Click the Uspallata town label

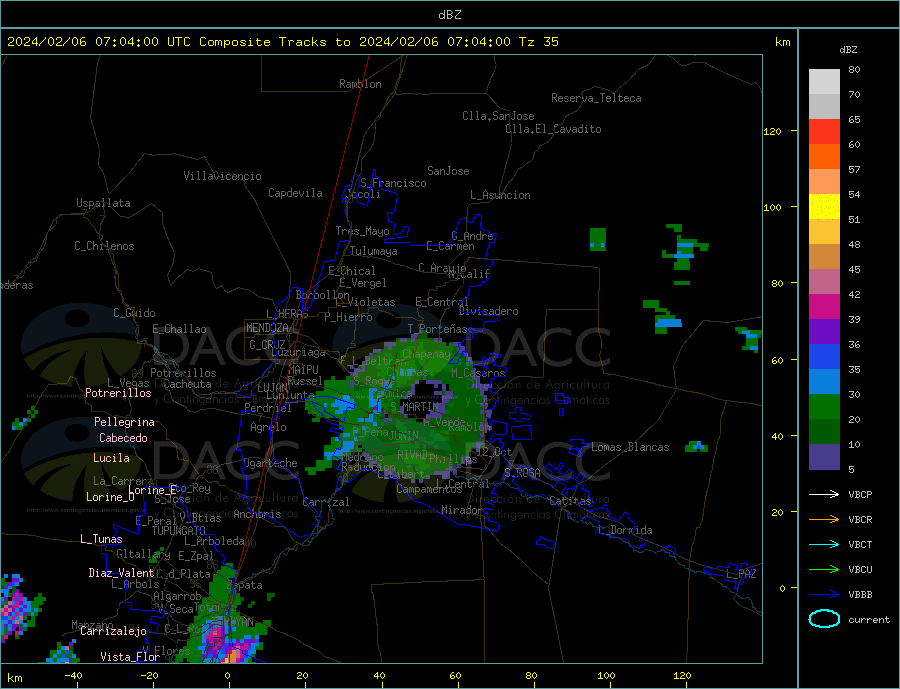pyautogui.click(x=103, y=203)
